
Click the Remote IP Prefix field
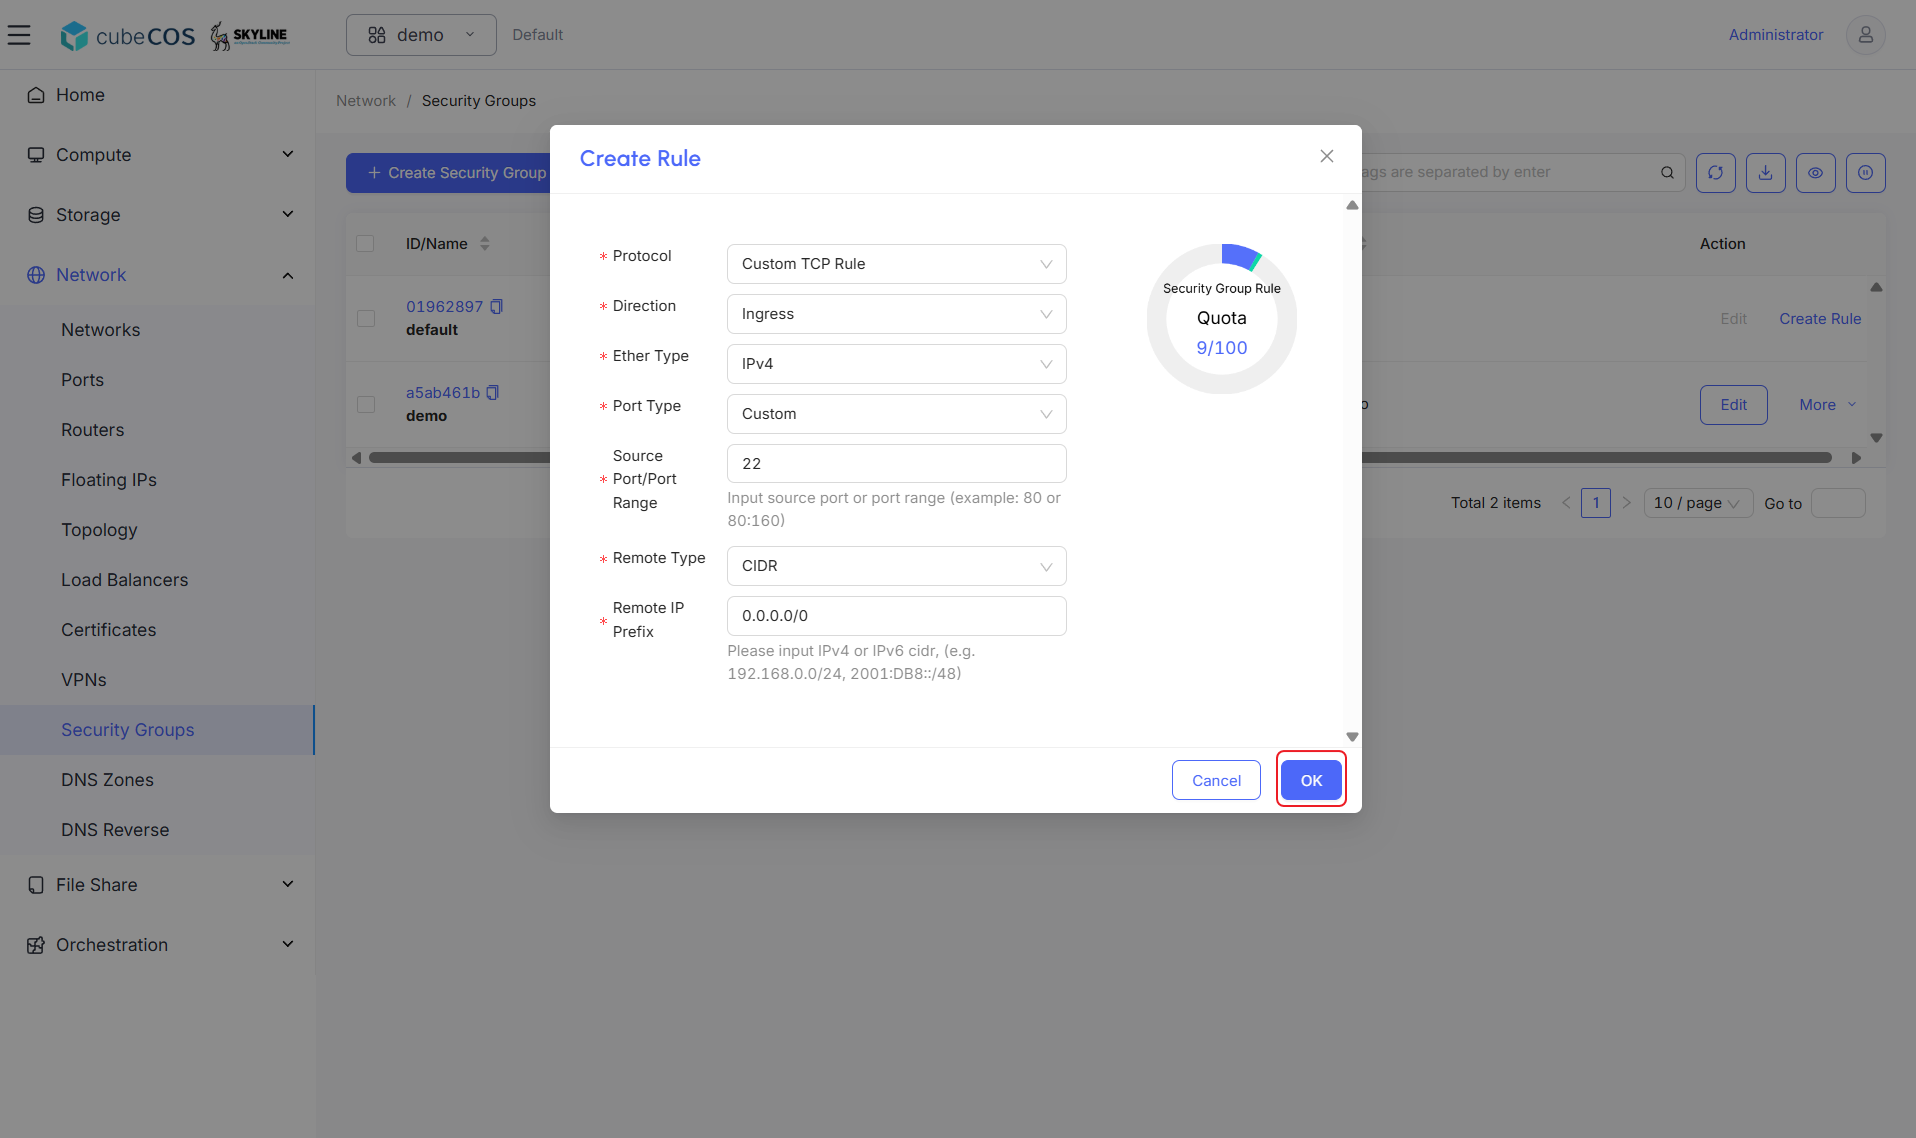tap(896, 616)
